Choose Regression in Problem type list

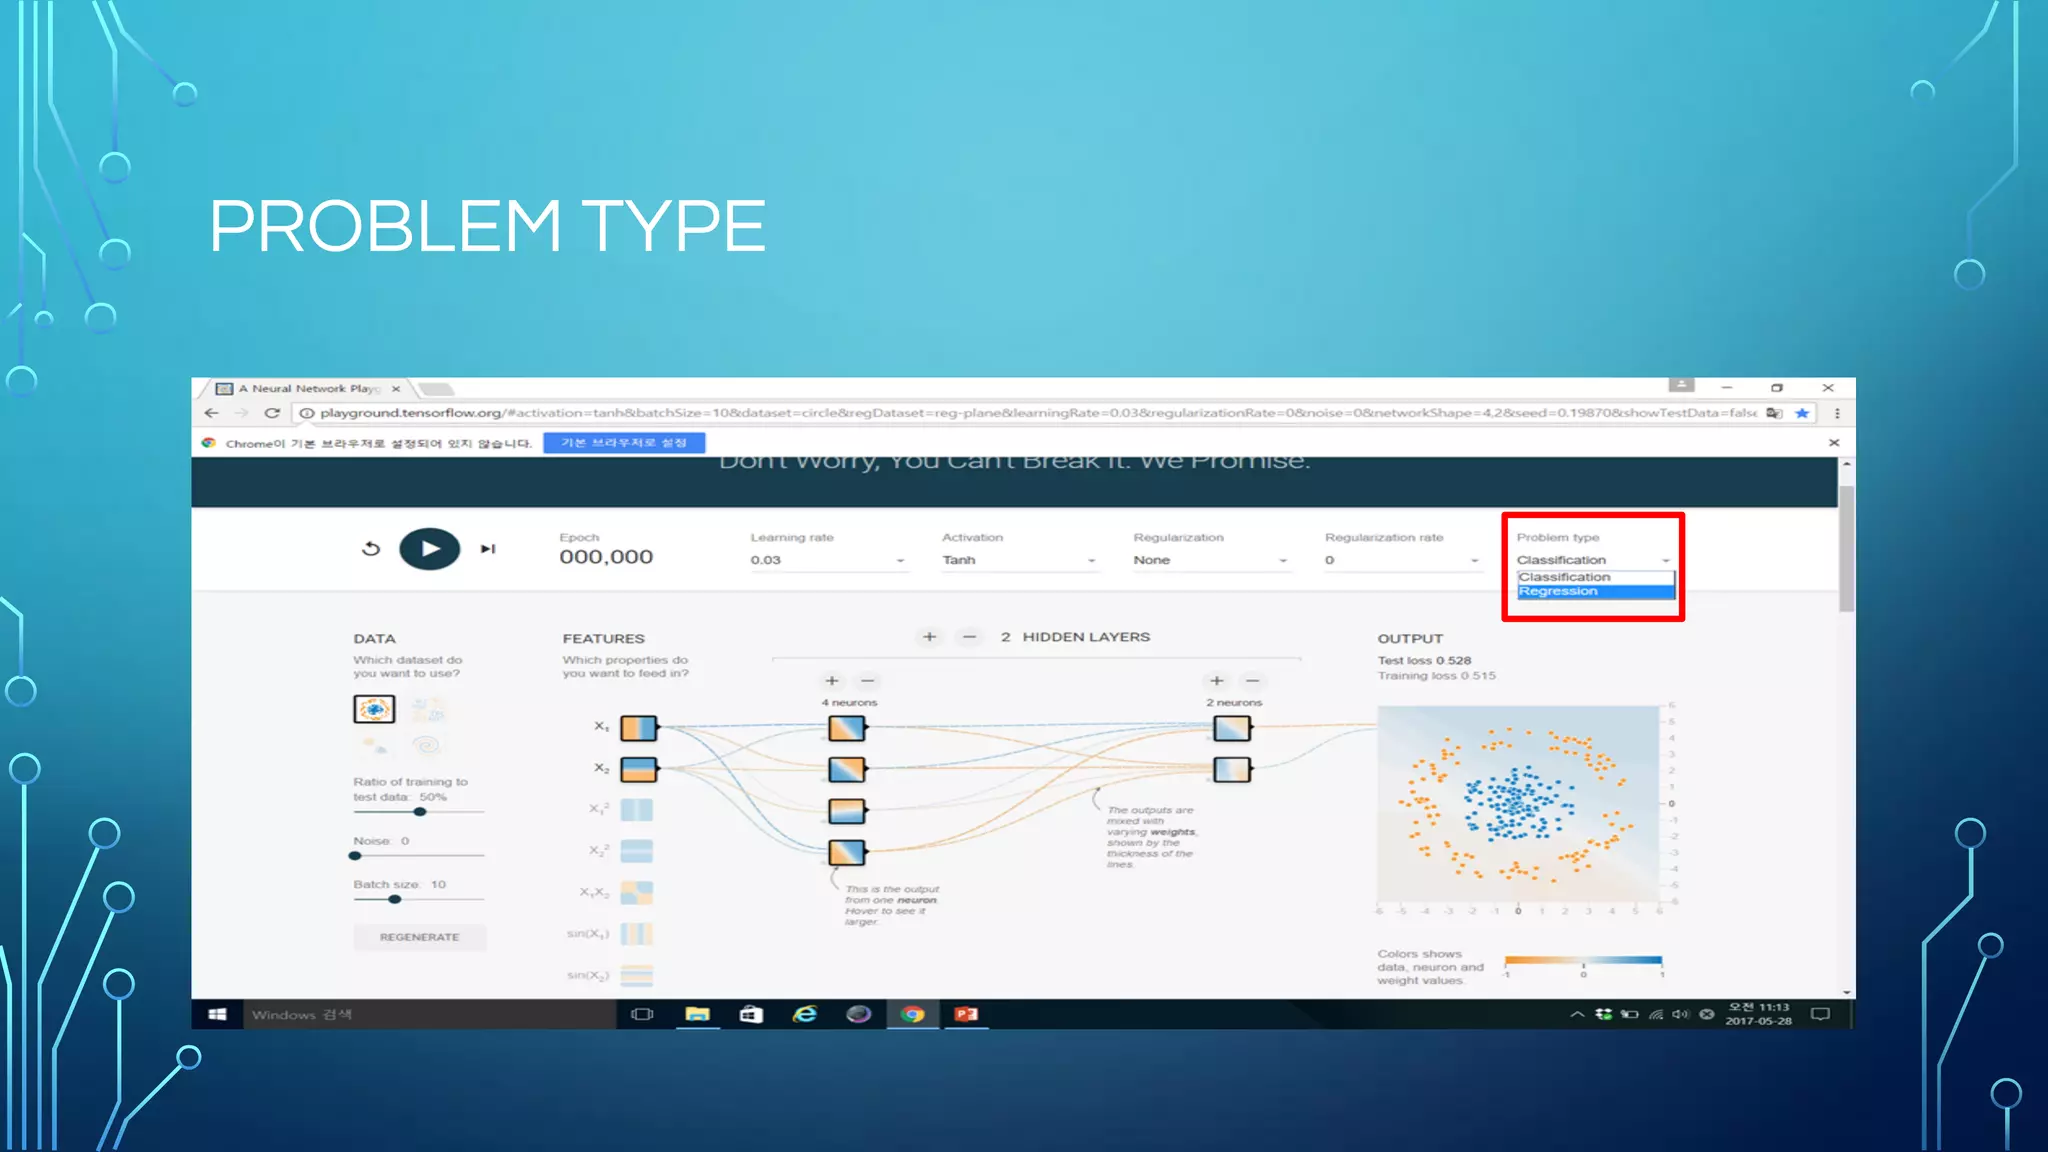(x=1594, y=592)
